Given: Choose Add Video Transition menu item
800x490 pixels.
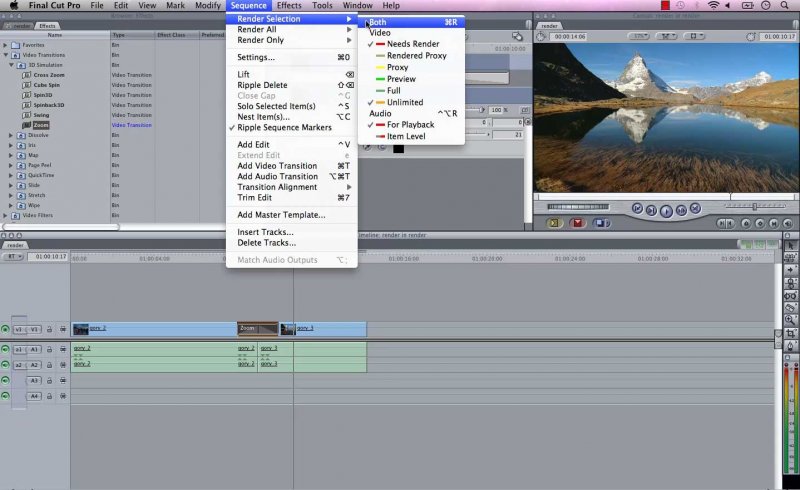Looking at the screenshot, I should click(x=277, y=166).
